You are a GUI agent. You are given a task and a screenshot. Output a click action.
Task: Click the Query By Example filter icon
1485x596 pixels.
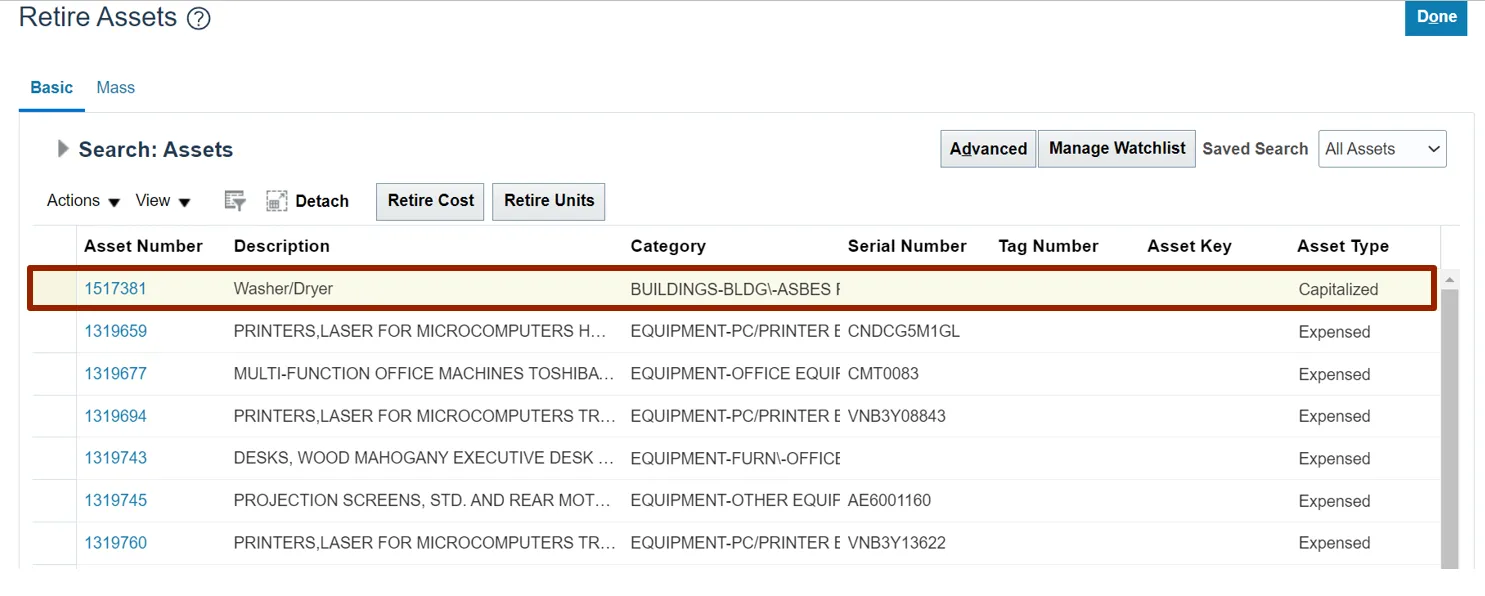coord(235,201)
